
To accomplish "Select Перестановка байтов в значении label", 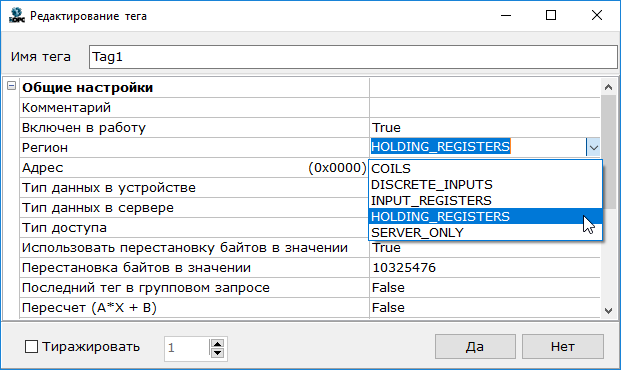I will pyautogui.click(x=136, y=268).
